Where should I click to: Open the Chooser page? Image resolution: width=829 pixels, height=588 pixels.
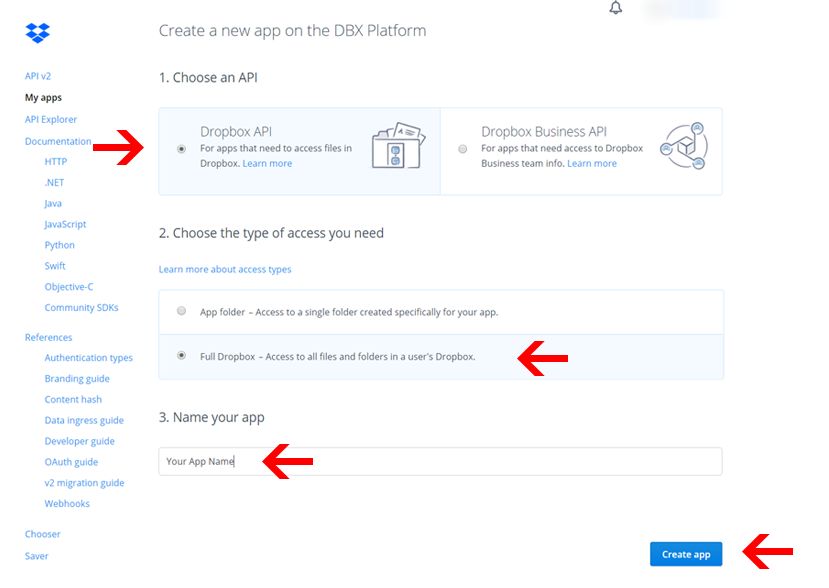click(42, 533)
